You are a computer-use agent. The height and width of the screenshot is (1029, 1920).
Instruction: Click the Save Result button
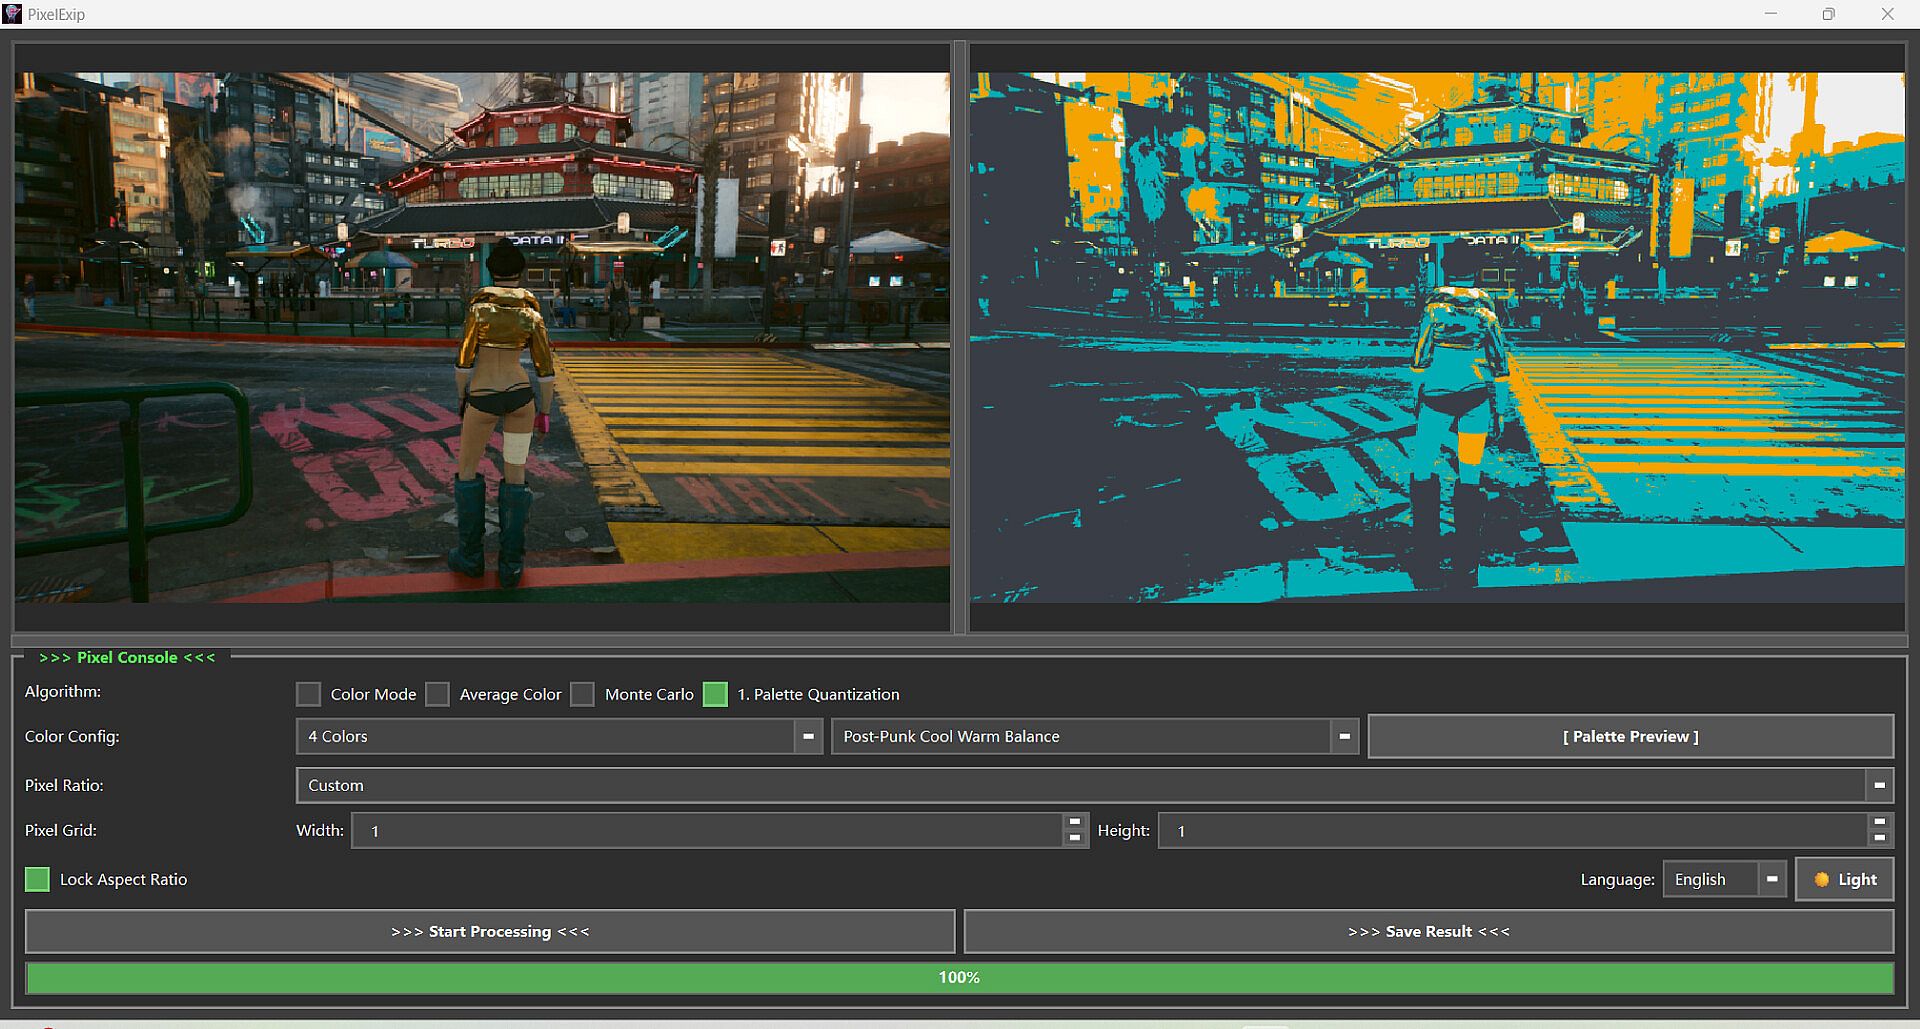click(1428, 932)
